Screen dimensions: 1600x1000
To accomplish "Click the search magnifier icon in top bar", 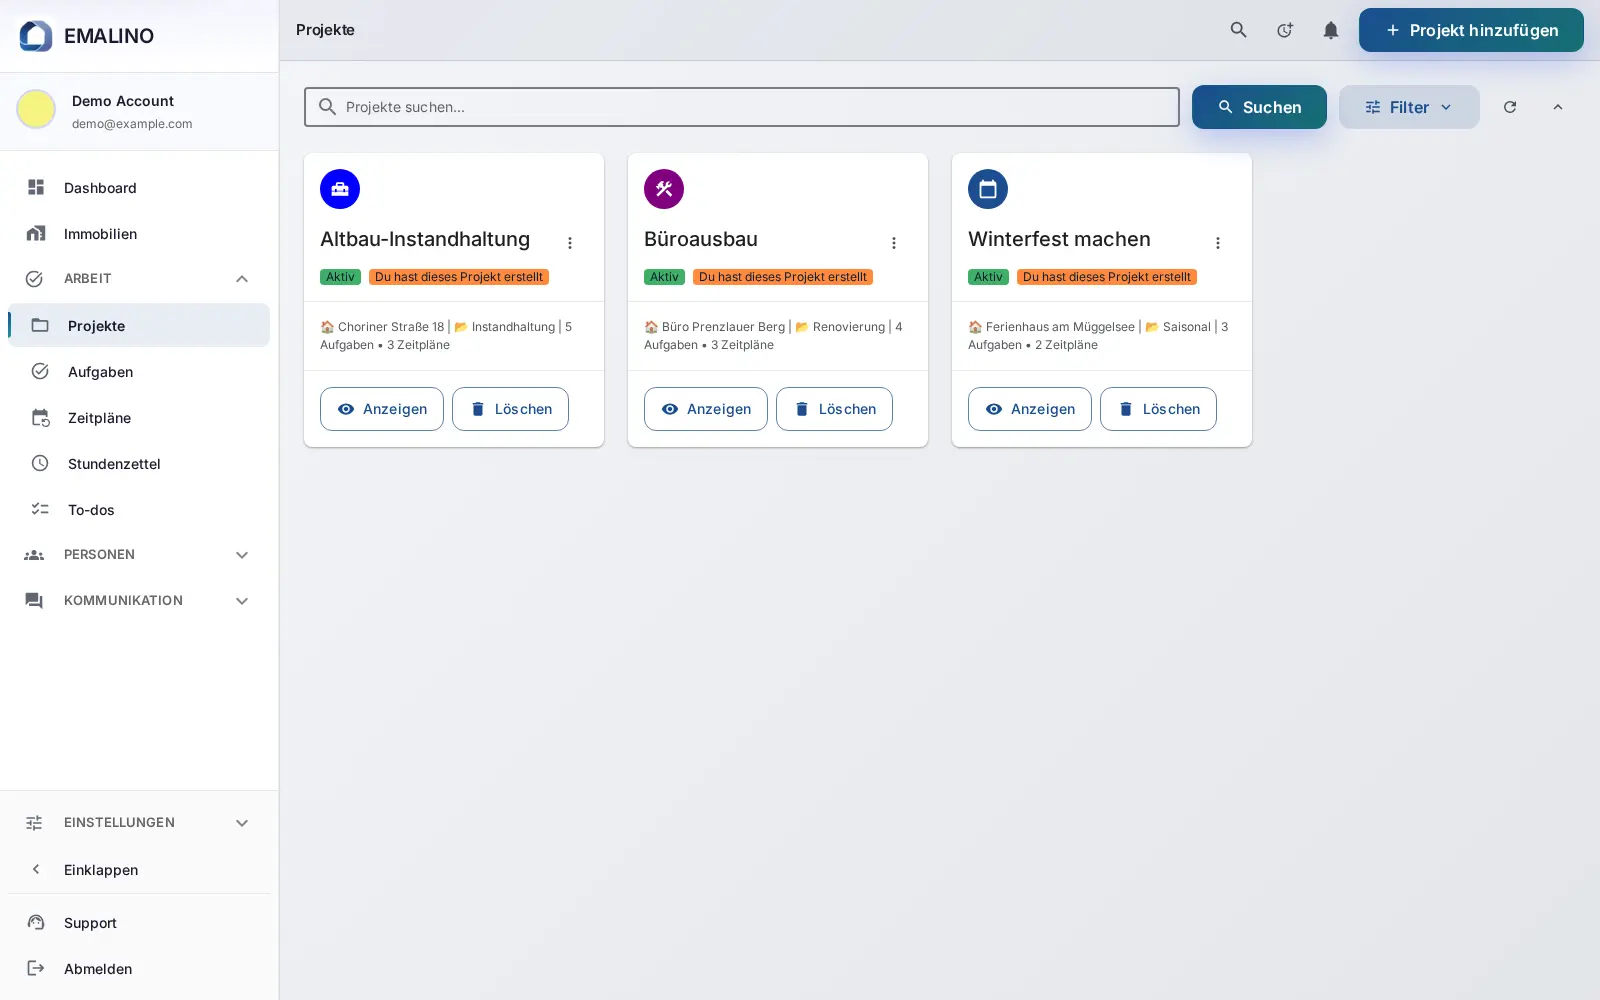I will coord(1238,30).
